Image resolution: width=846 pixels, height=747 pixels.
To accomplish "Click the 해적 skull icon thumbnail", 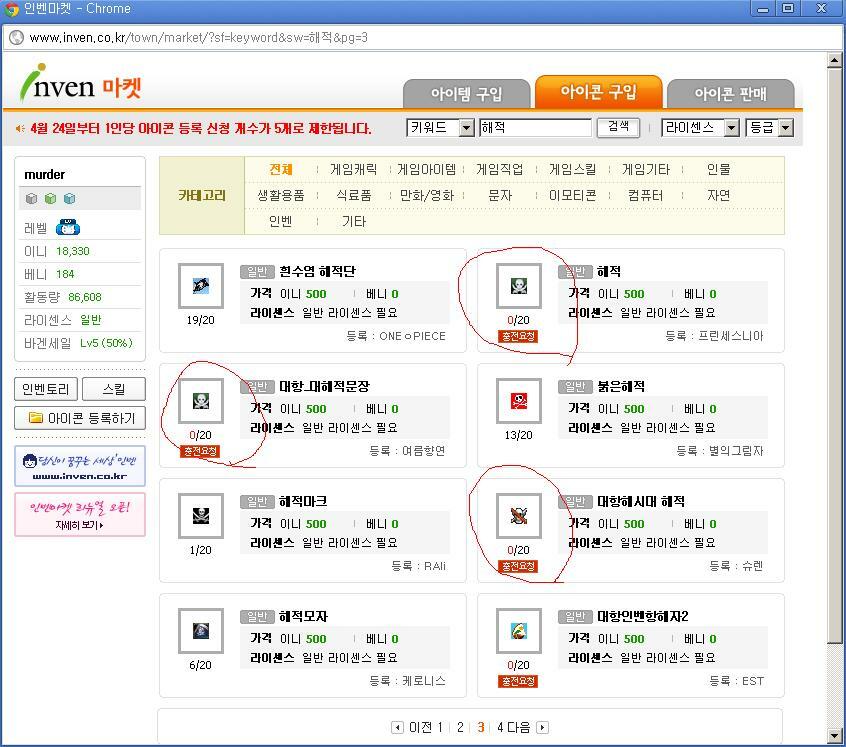I will [x=519, y=287].
